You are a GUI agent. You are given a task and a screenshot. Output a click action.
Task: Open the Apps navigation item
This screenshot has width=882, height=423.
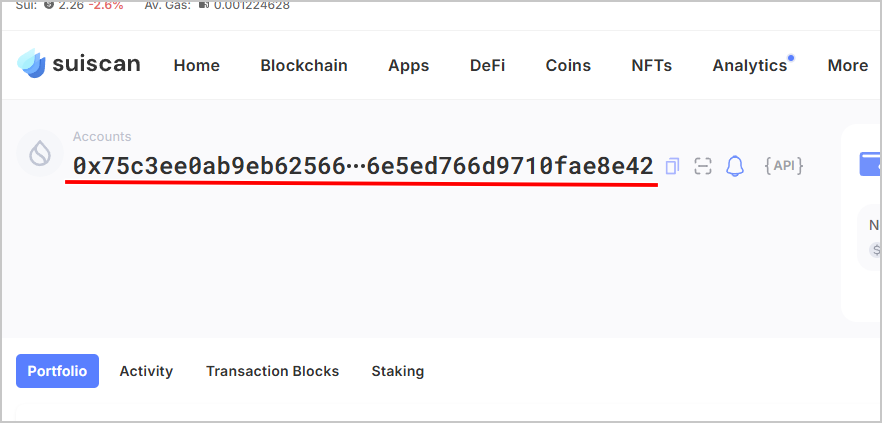(x=408, y=65)
